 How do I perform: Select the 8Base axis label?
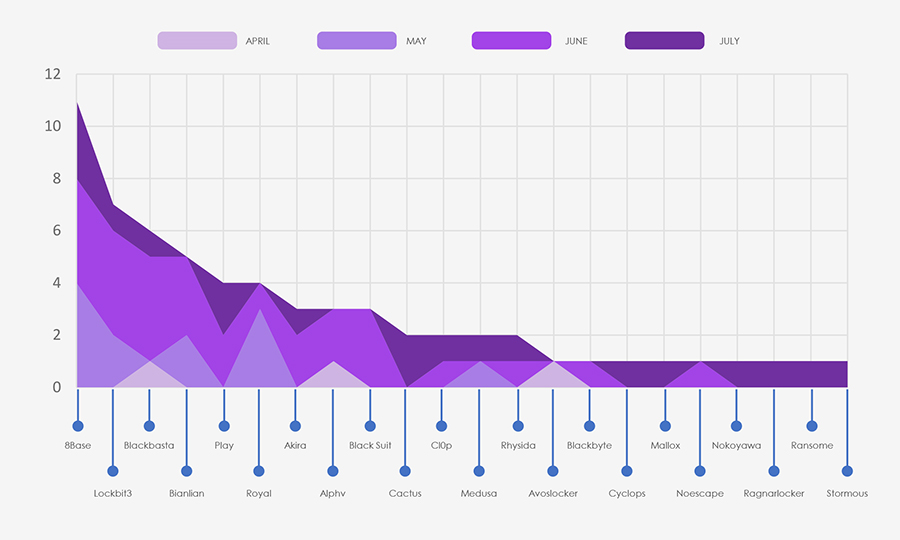(x=77, y=445)
